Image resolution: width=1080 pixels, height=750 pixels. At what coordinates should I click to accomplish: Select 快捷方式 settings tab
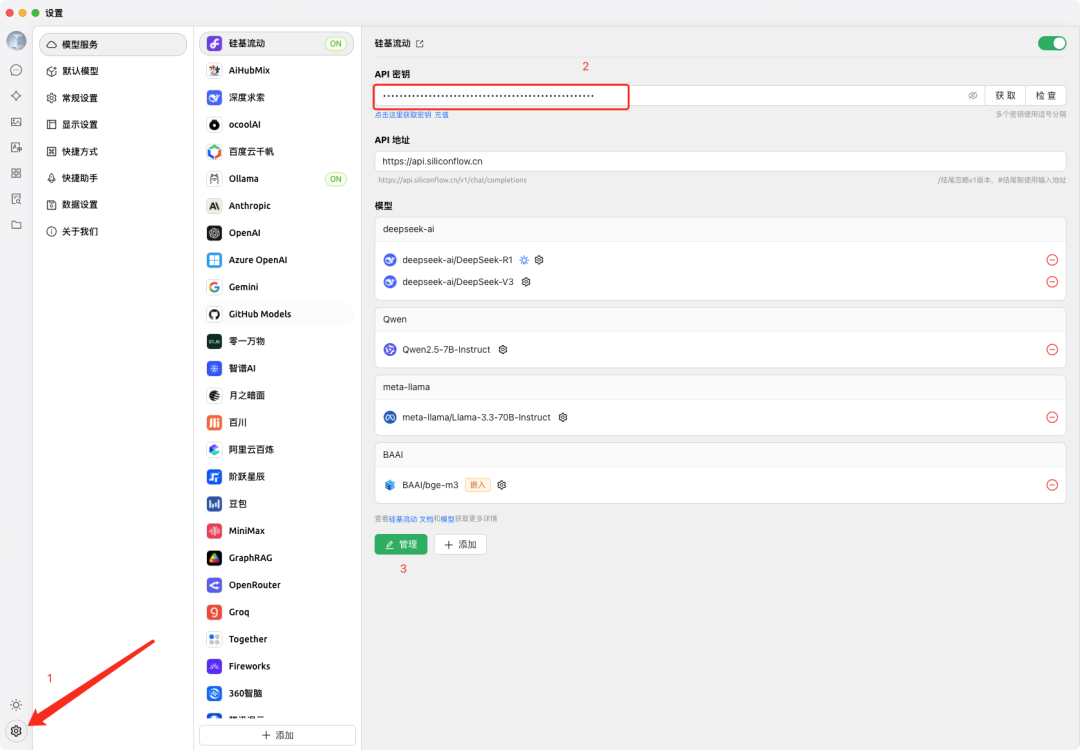pyautogui.click(x=113, y=152)
